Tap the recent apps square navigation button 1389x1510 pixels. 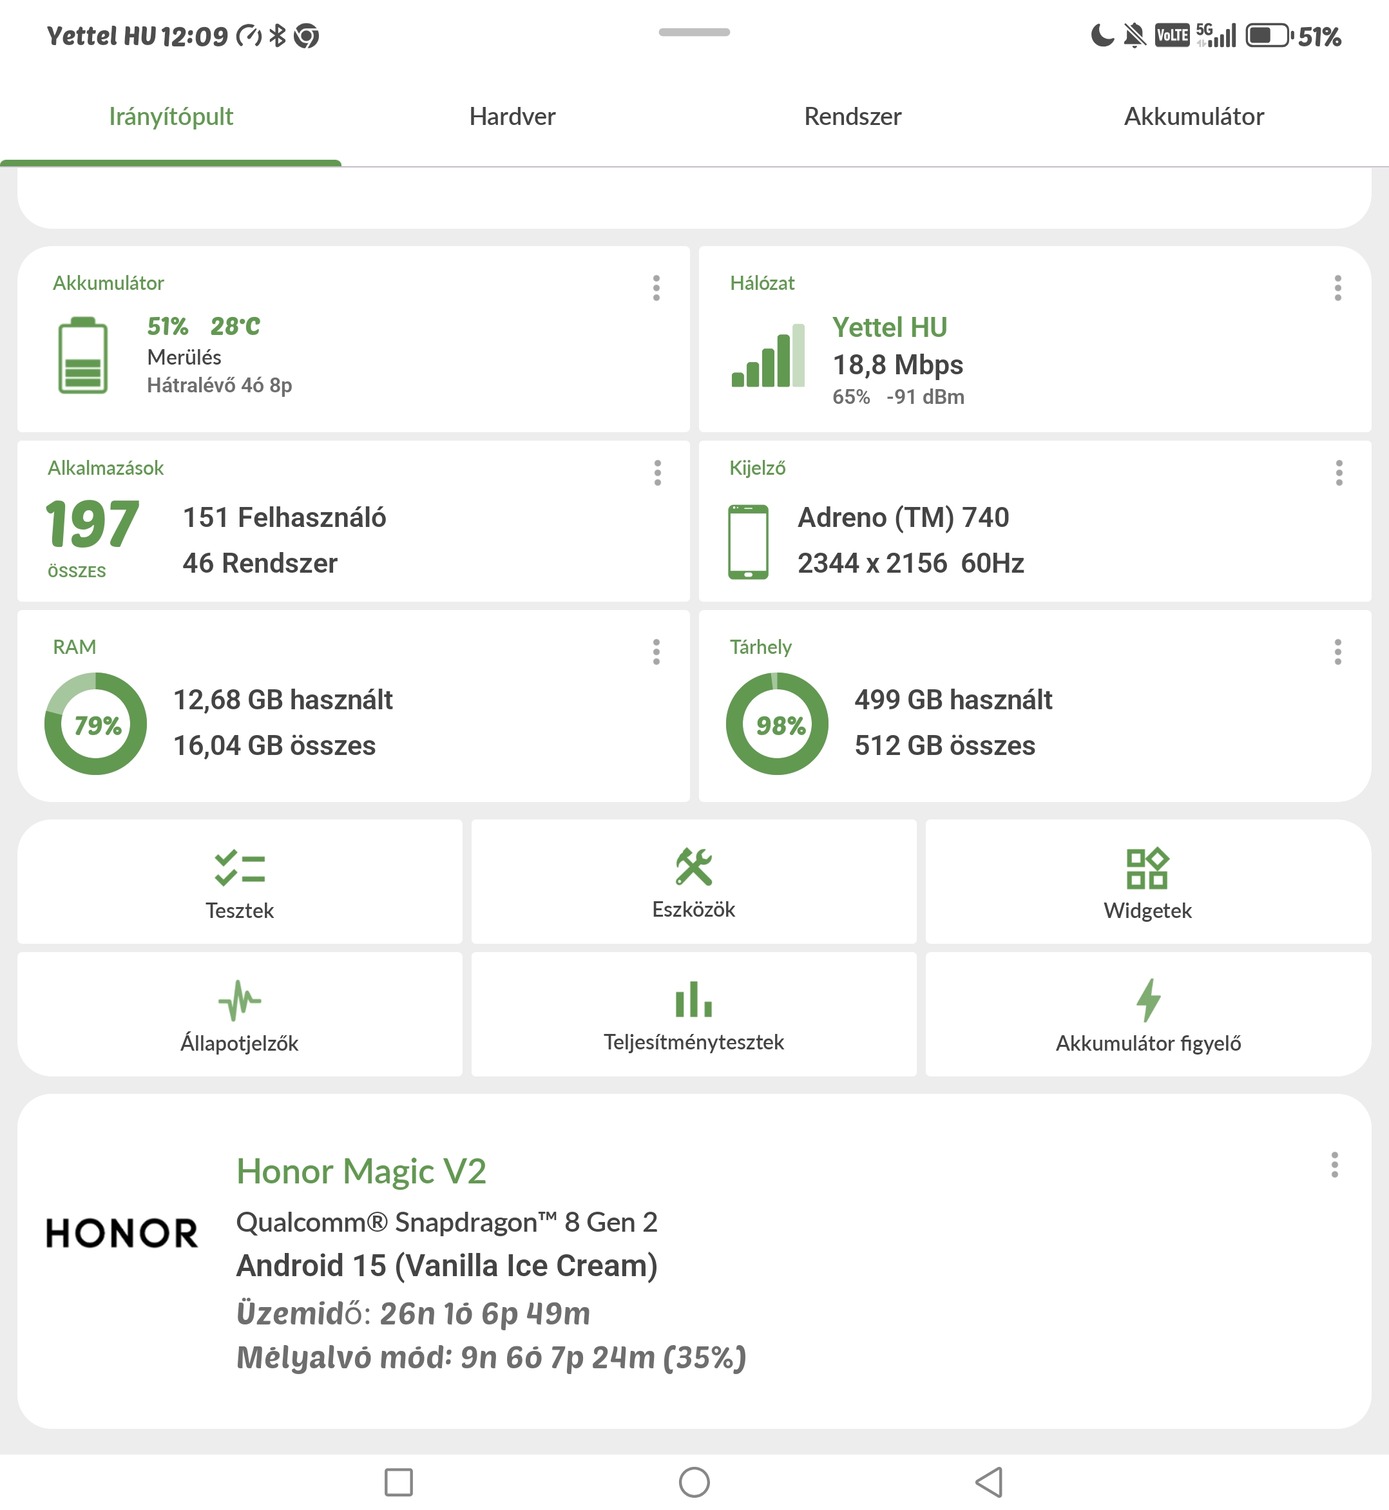399,1482
